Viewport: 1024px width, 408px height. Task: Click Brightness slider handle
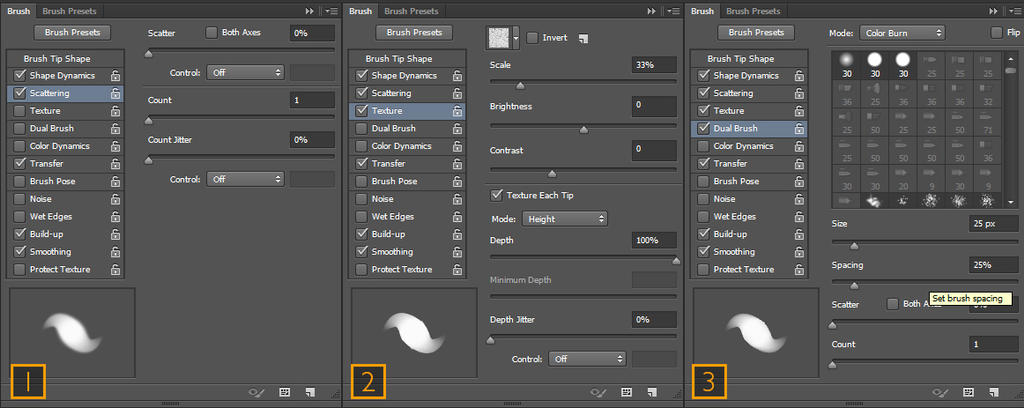[x=584, y=129]
